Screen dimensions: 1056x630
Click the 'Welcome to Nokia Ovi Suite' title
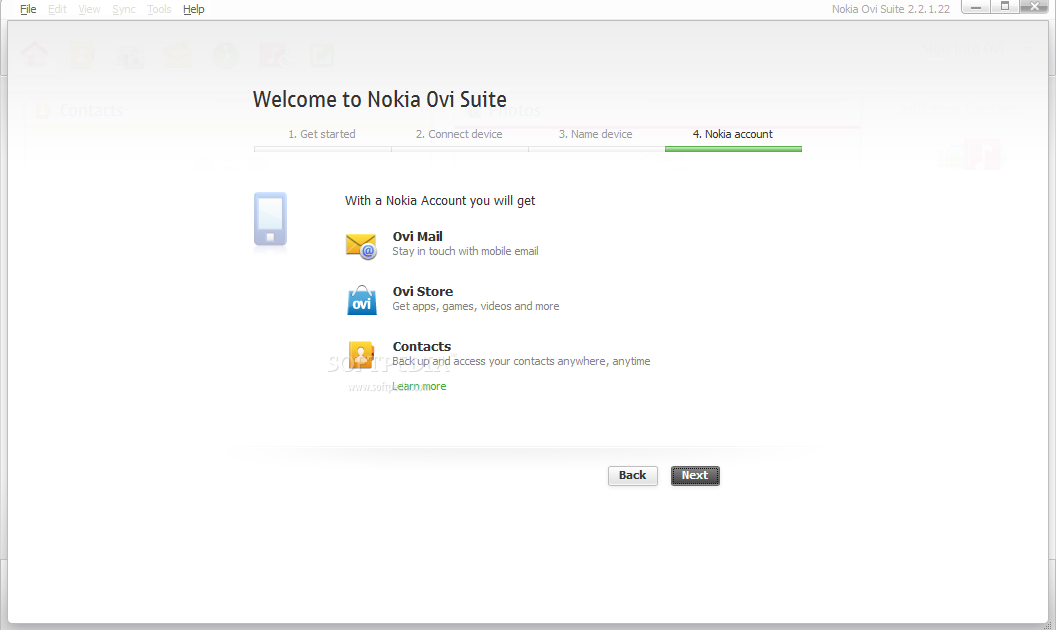point(380,100)
